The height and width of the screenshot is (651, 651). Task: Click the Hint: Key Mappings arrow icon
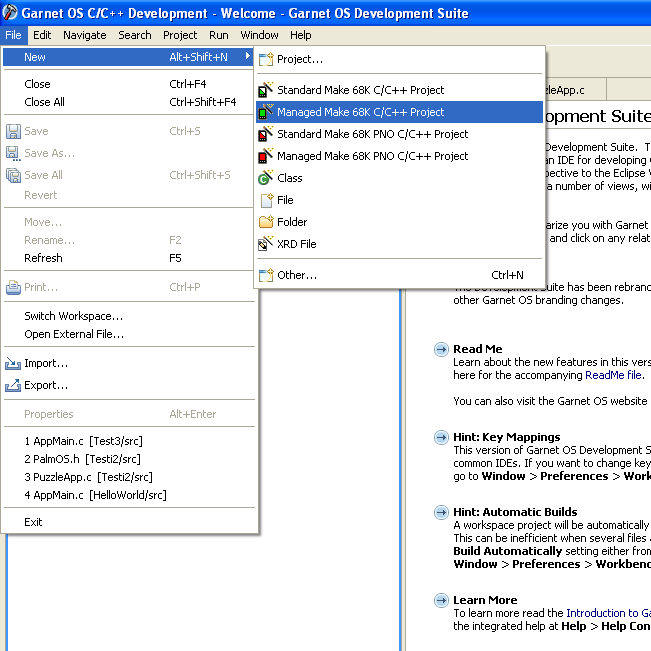(441, 437)
